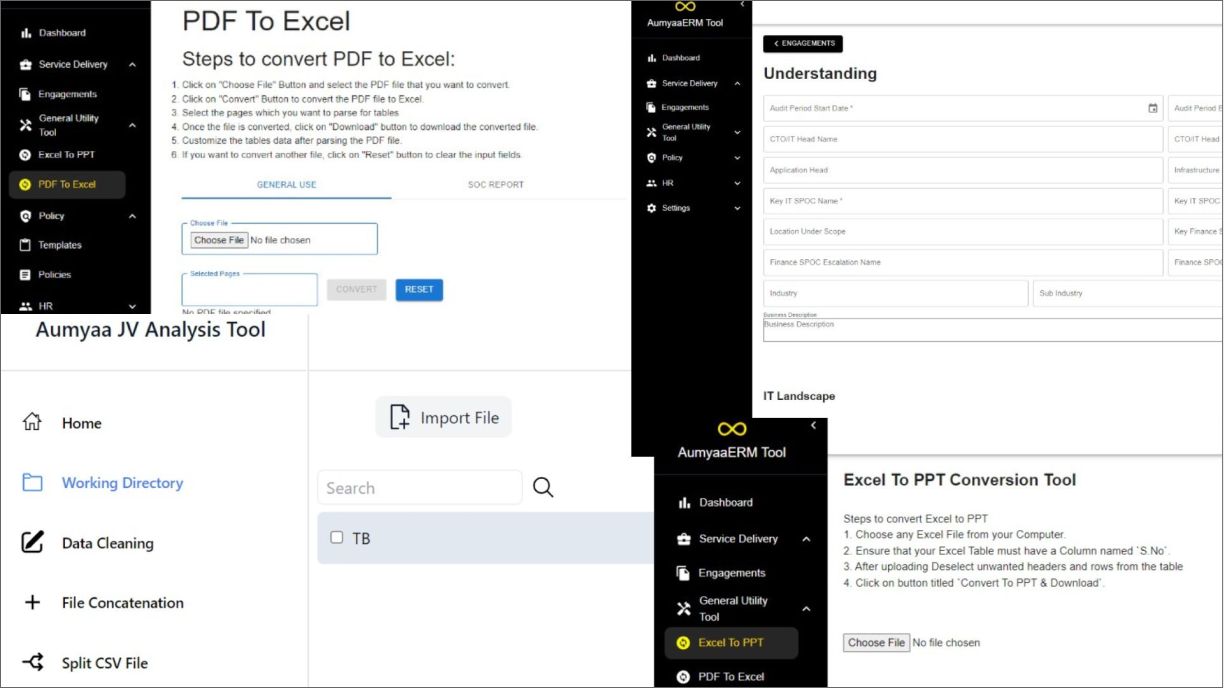Image resolution: width=1224 pixels, height=688 pixels.
Task: Click the Templates clipboard icon
Action: click(26, 245)
